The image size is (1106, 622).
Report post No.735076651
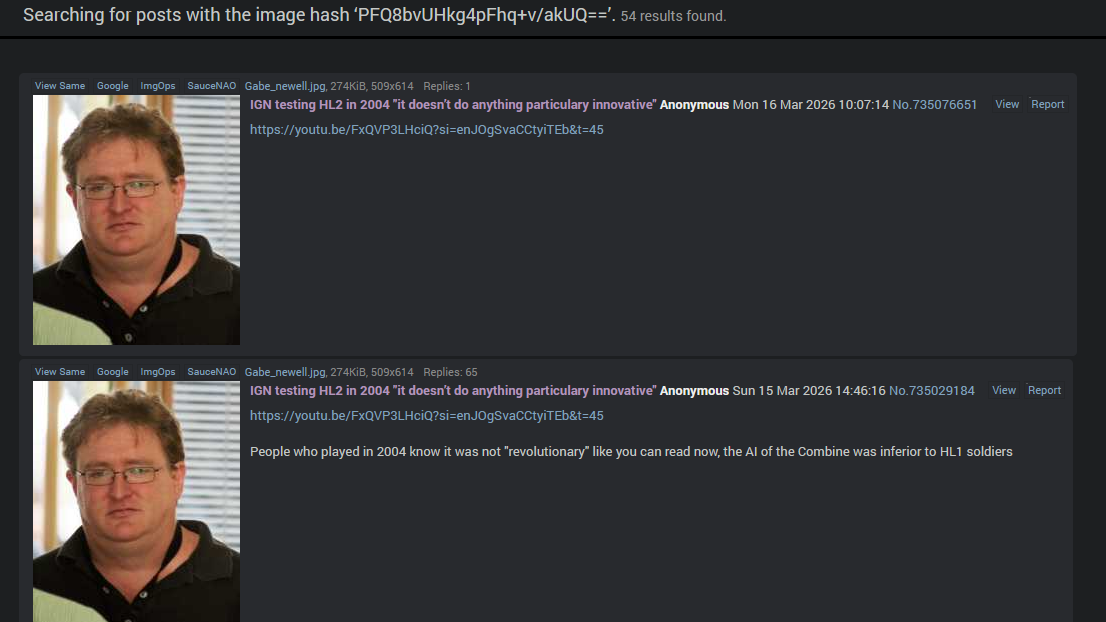1047,104
